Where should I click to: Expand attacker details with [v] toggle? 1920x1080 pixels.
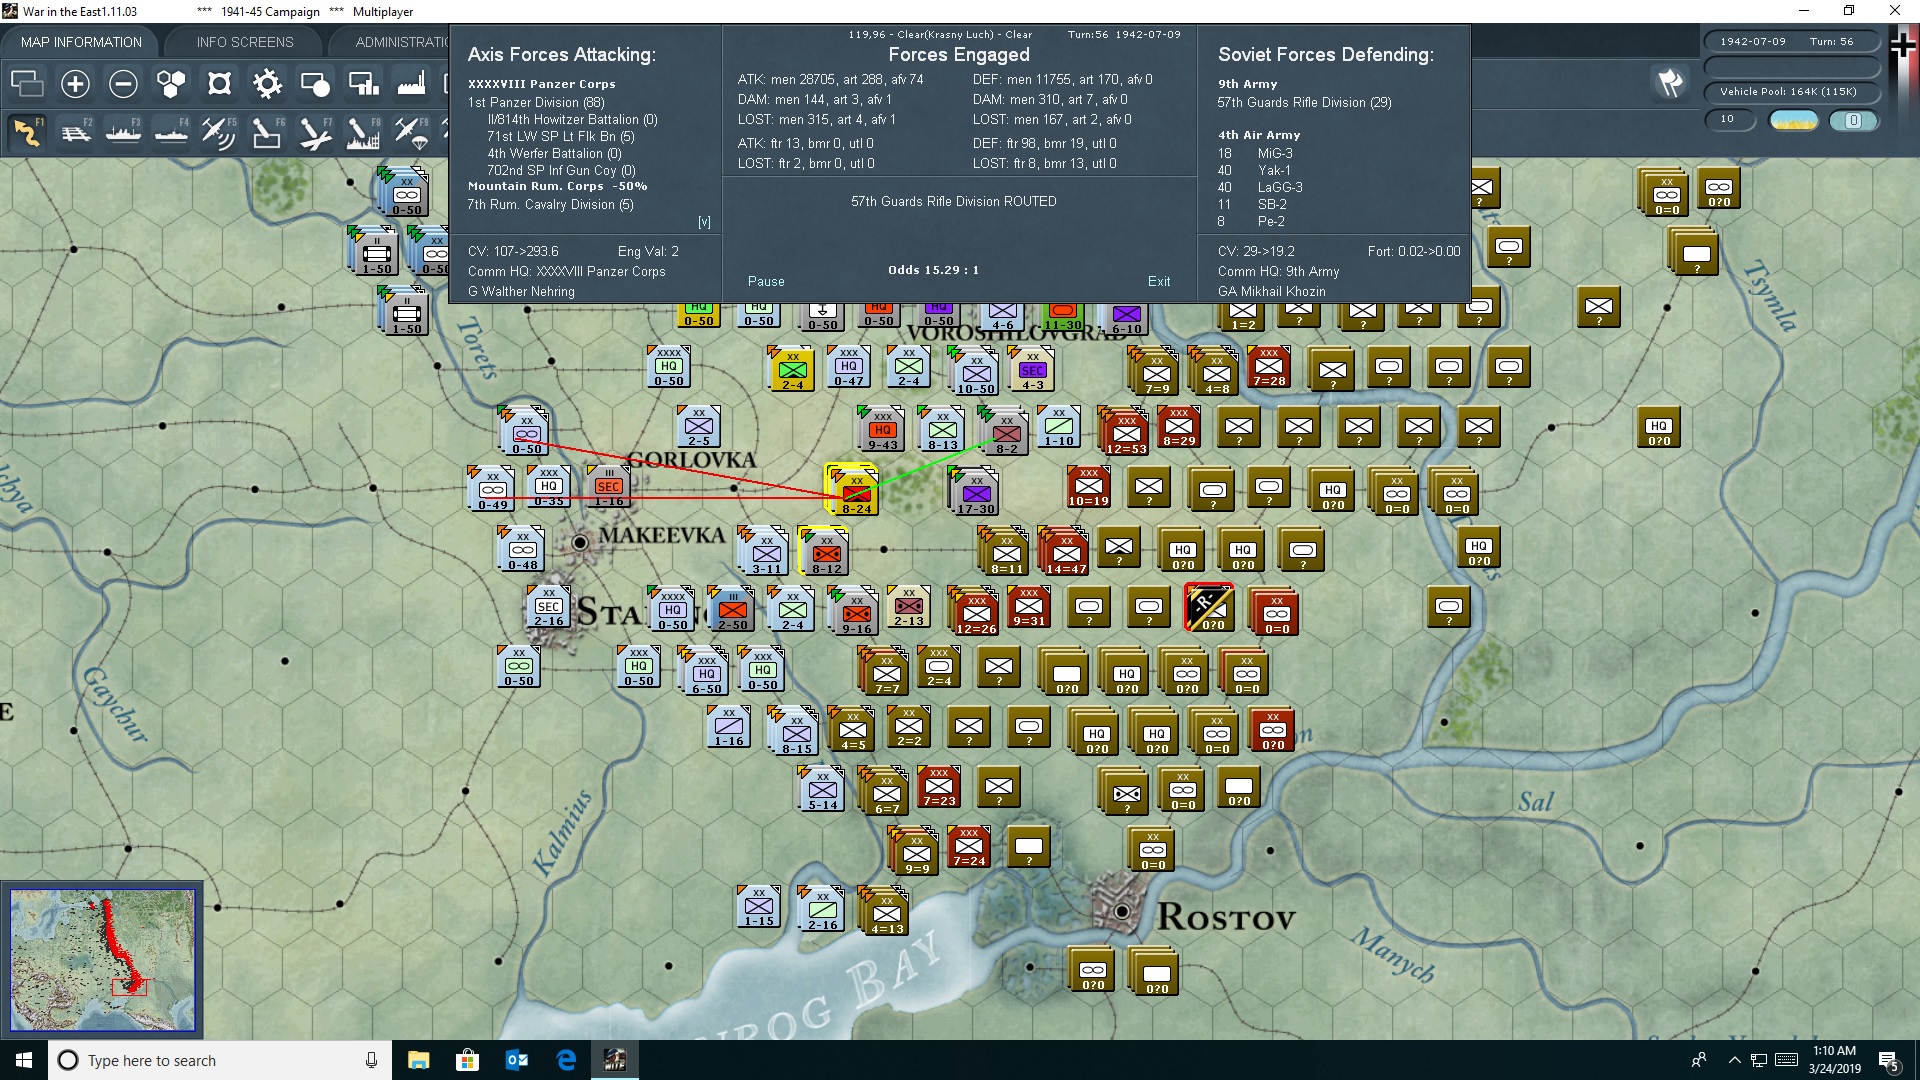tap(704, 222)
